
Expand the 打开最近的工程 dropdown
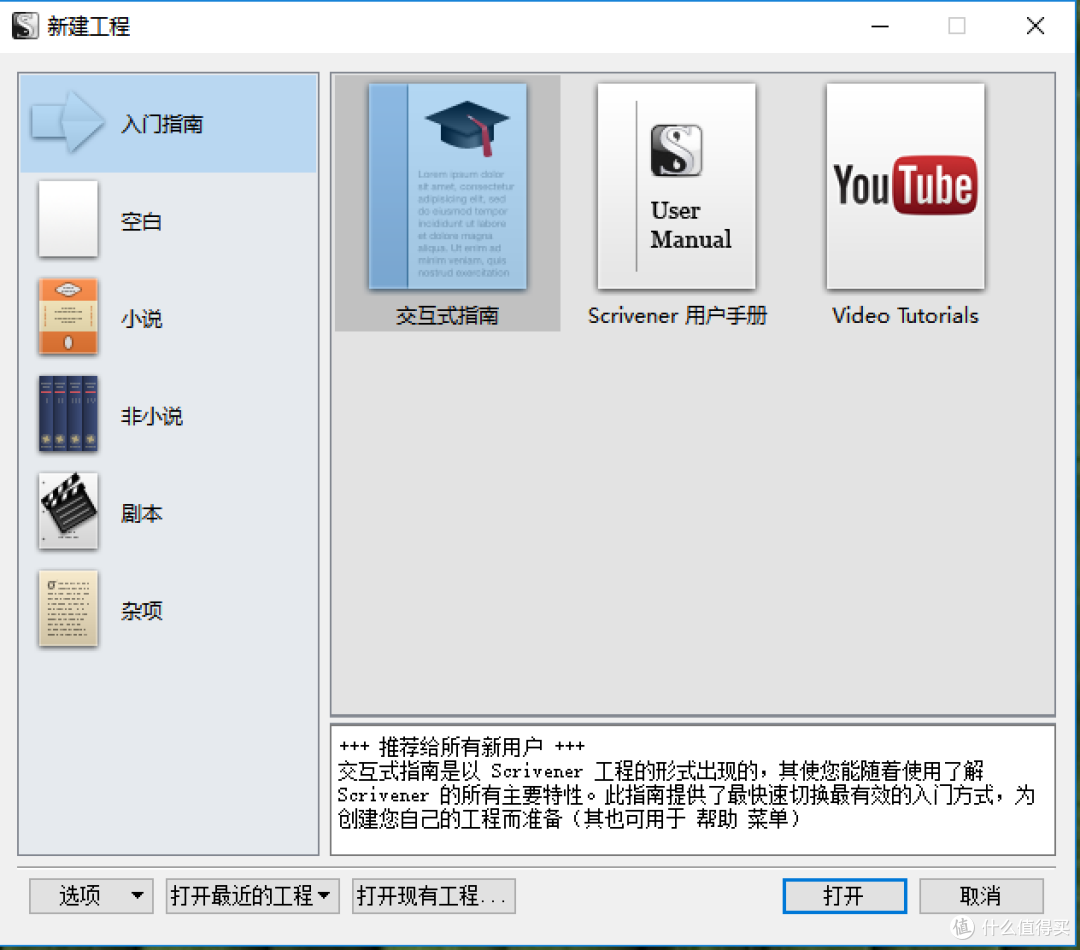[252, 896]
